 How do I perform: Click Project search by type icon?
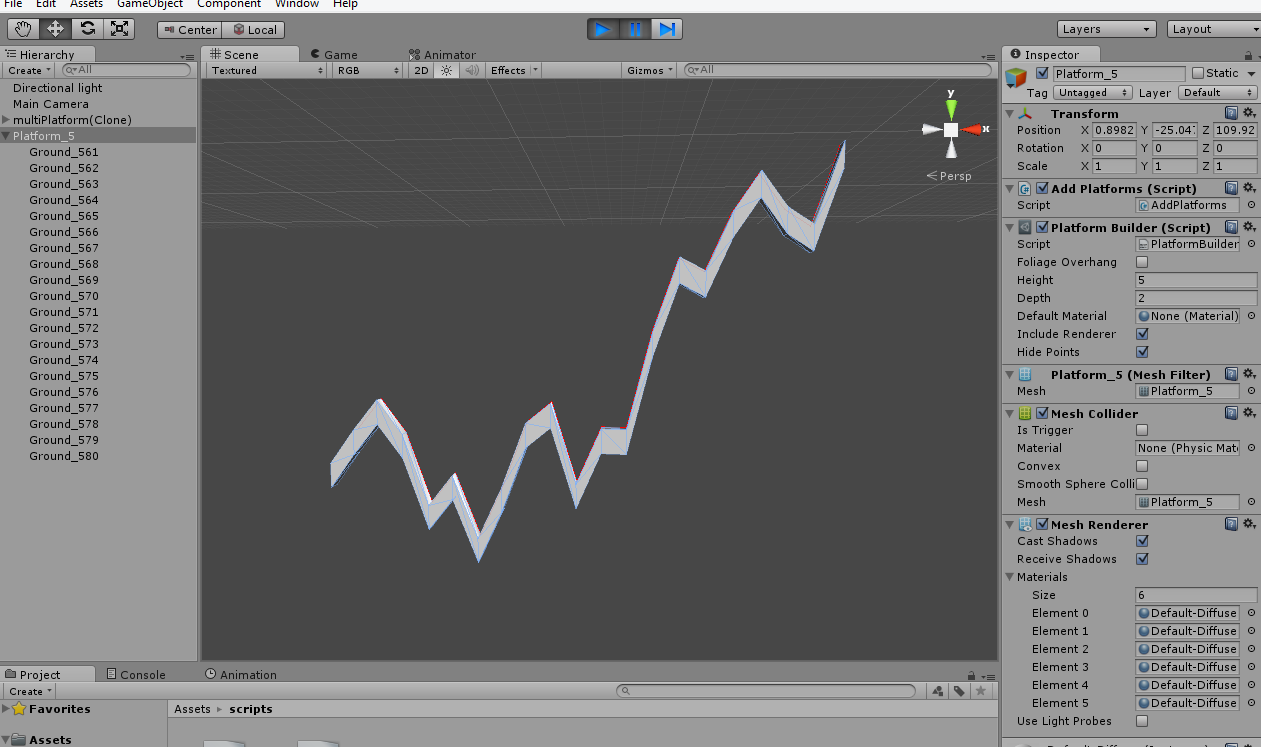tap(937, 691)
